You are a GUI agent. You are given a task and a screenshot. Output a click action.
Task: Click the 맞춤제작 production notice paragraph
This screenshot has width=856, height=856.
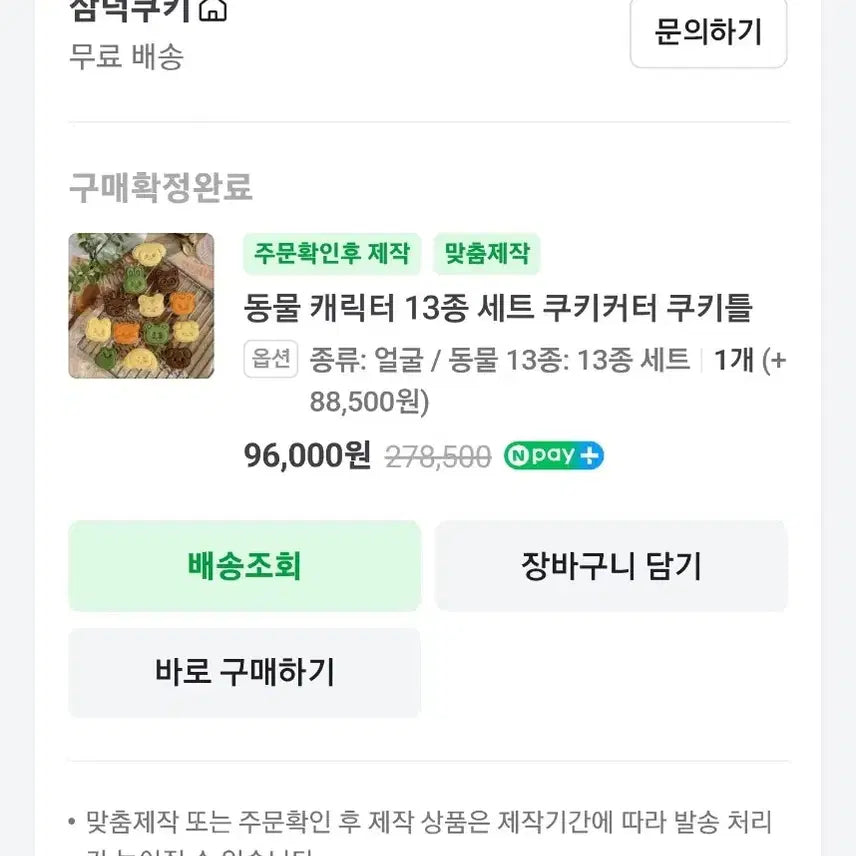coord(420,826)
